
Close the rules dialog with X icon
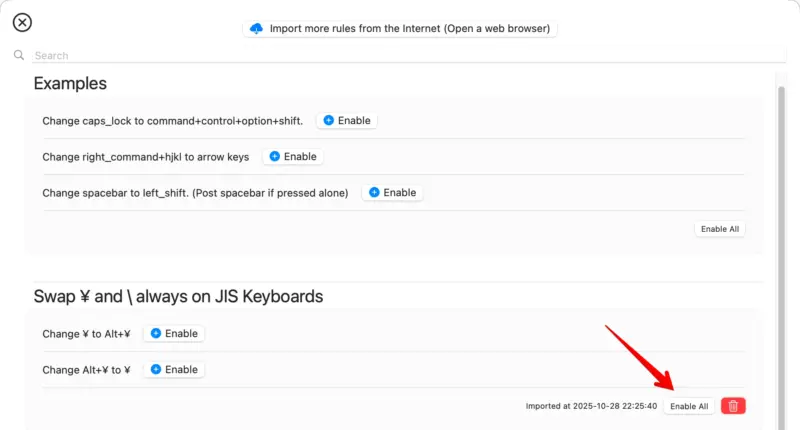[22, 22]
